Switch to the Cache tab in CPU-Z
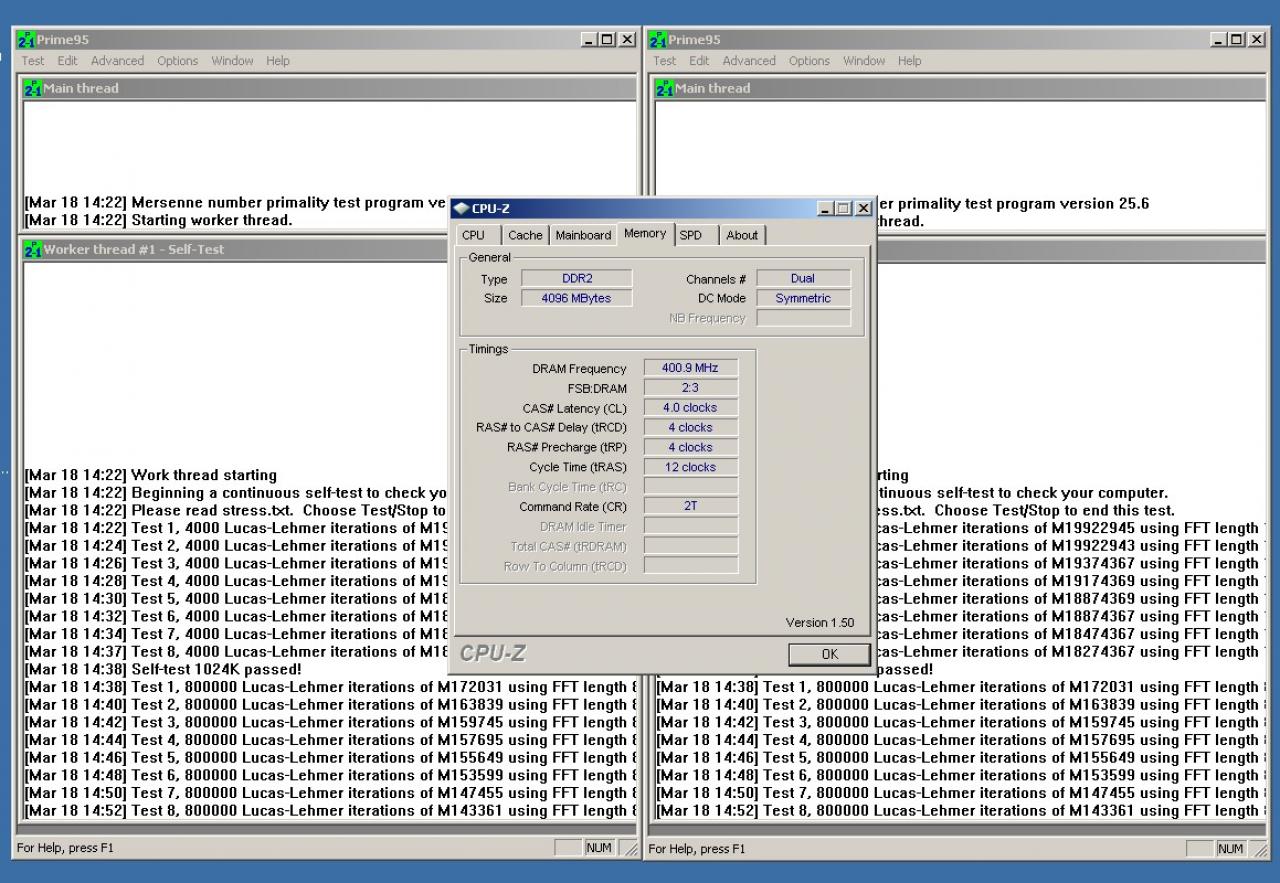 point(525,235)
